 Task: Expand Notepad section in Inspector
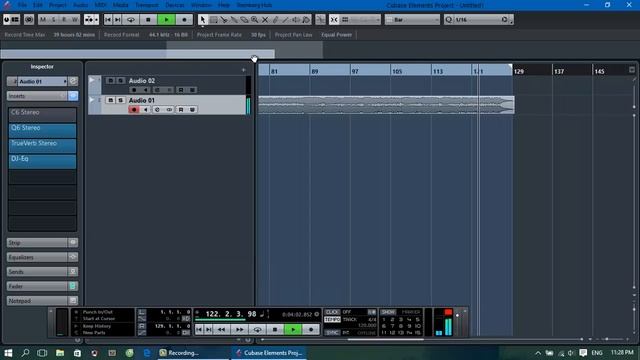(37, 301)
